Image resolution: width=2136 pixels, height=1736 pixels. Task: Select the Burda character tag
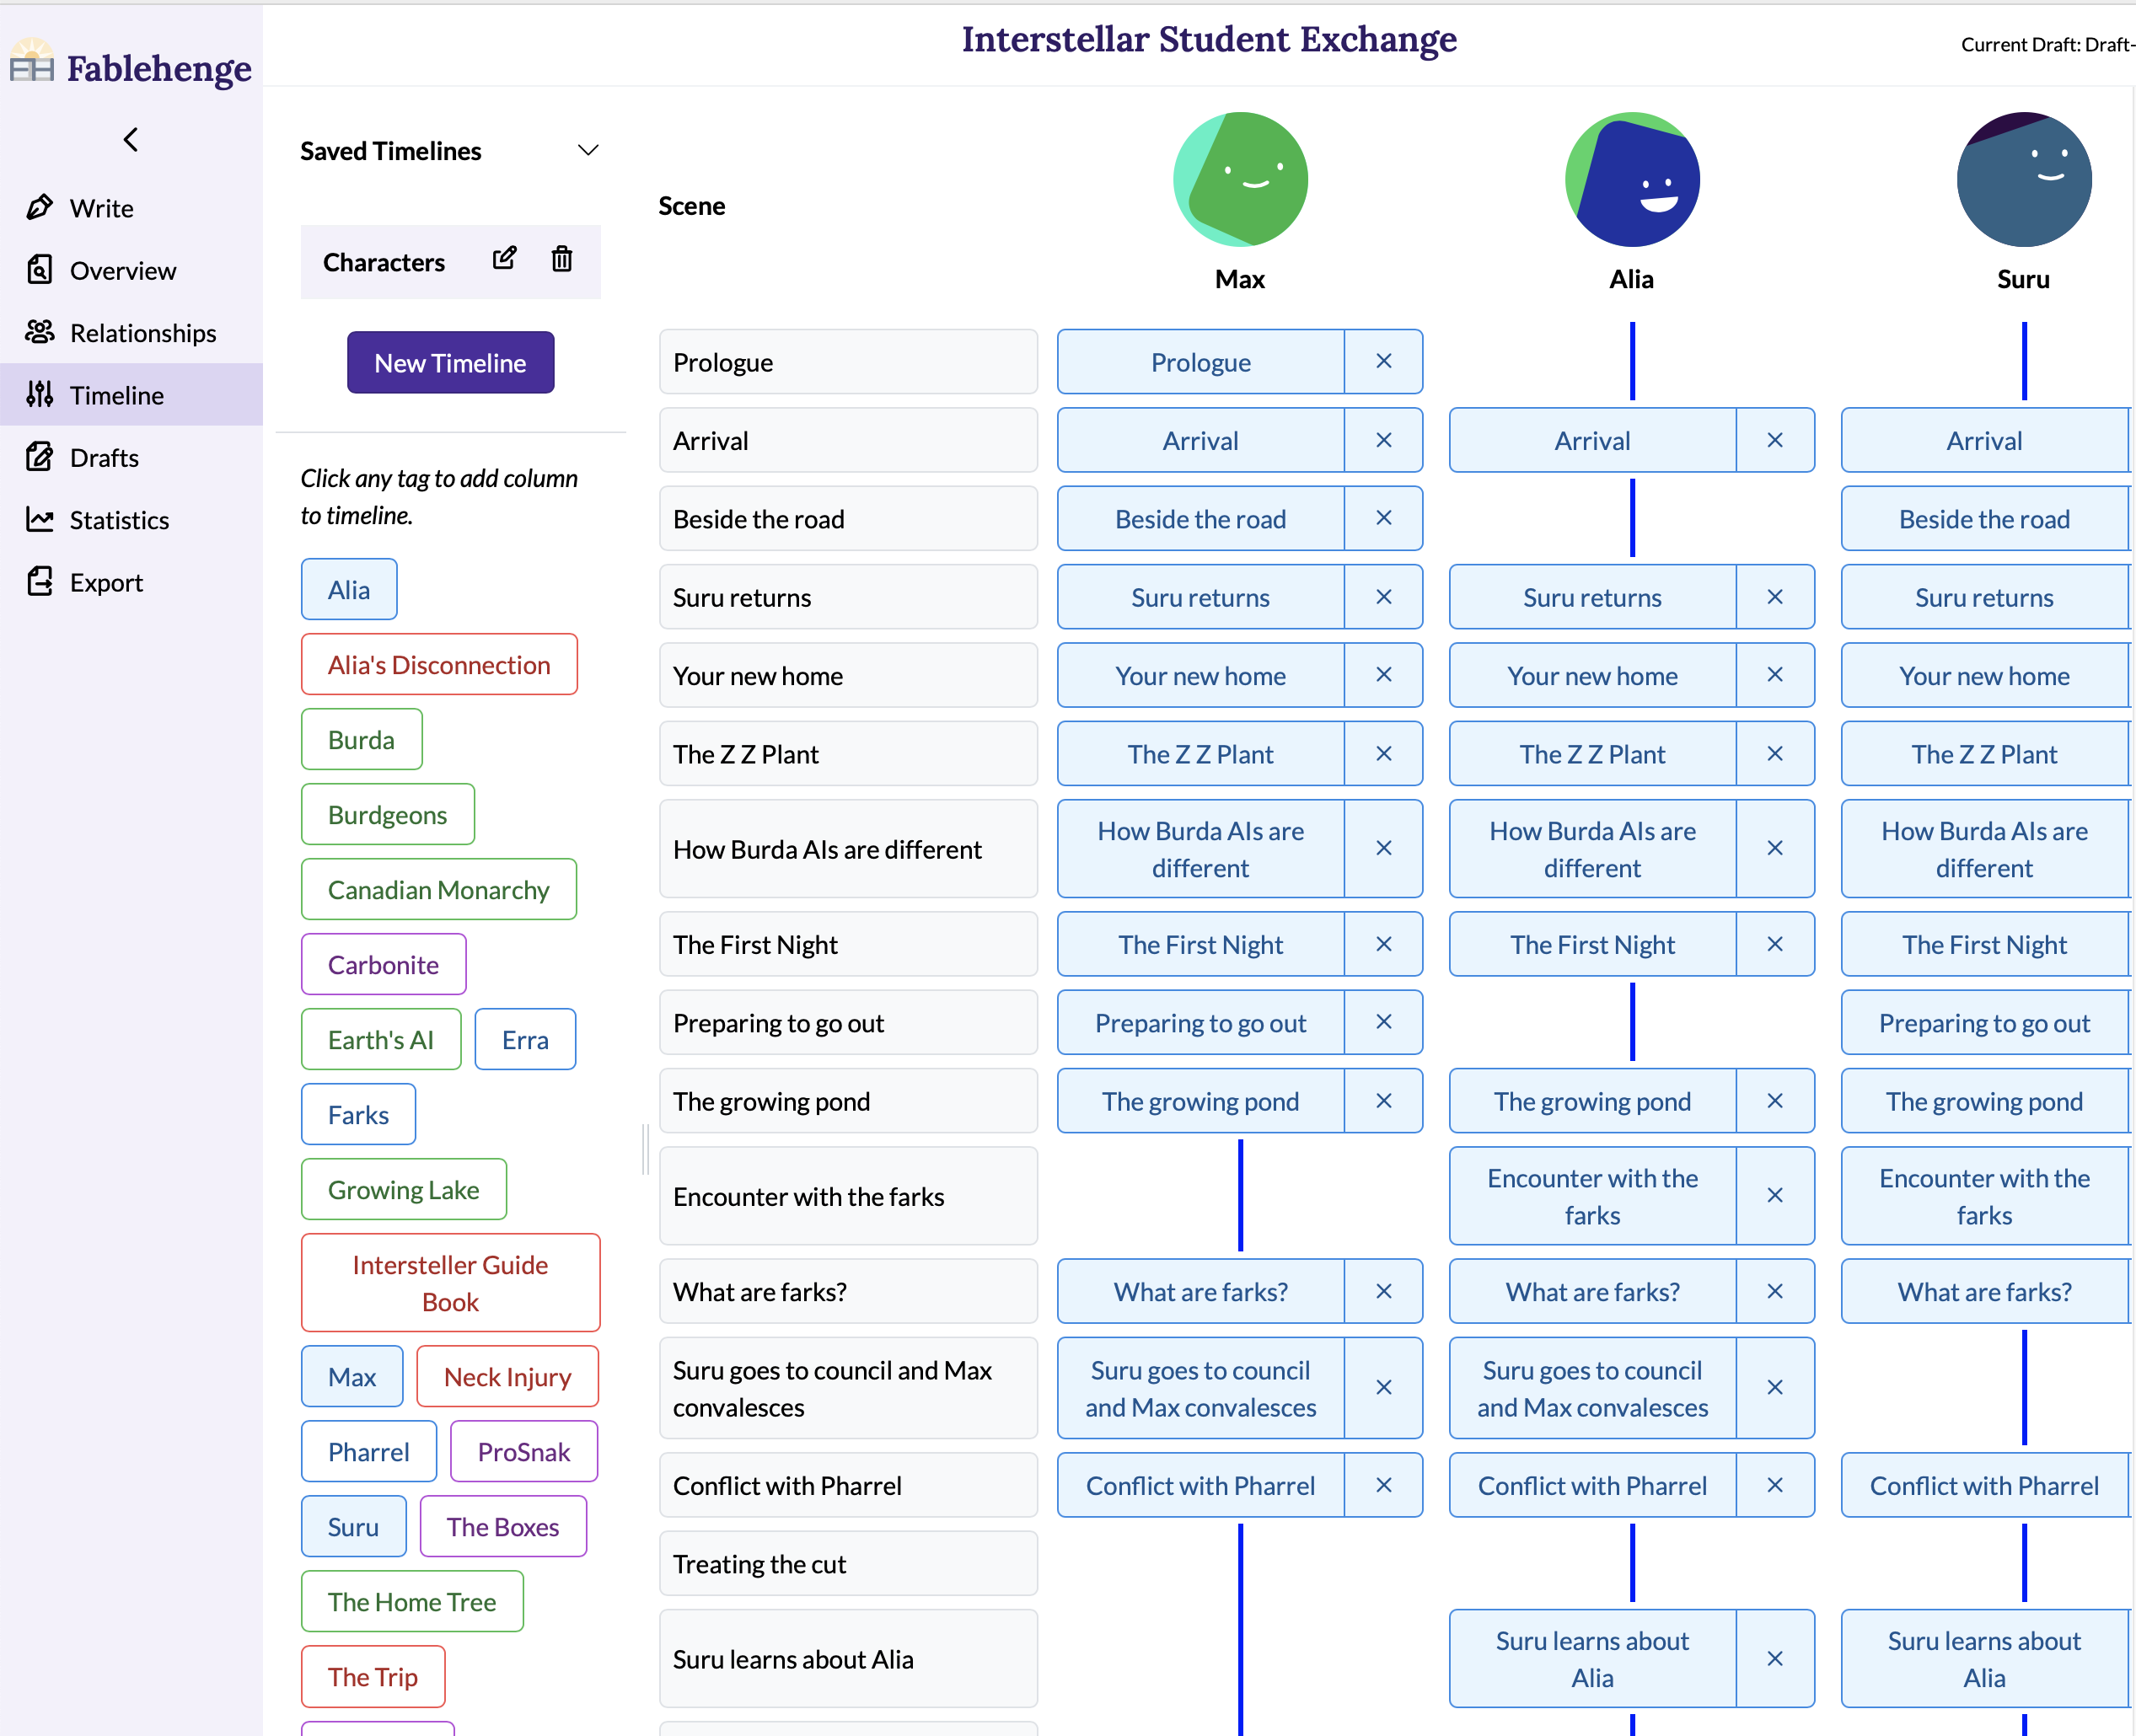[x=363, y=739]
